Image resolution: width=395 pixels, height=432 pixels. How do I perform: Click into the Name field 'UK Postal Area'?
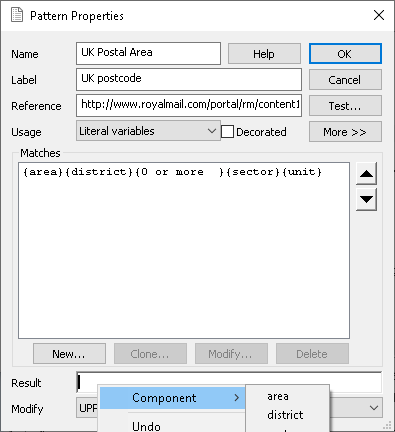coord(148,53)
